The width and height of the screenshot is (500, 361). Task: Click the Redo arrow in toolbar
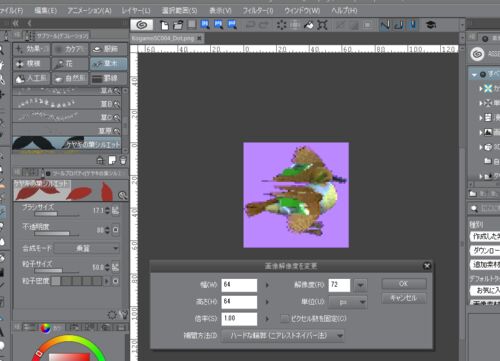[264, 25]
